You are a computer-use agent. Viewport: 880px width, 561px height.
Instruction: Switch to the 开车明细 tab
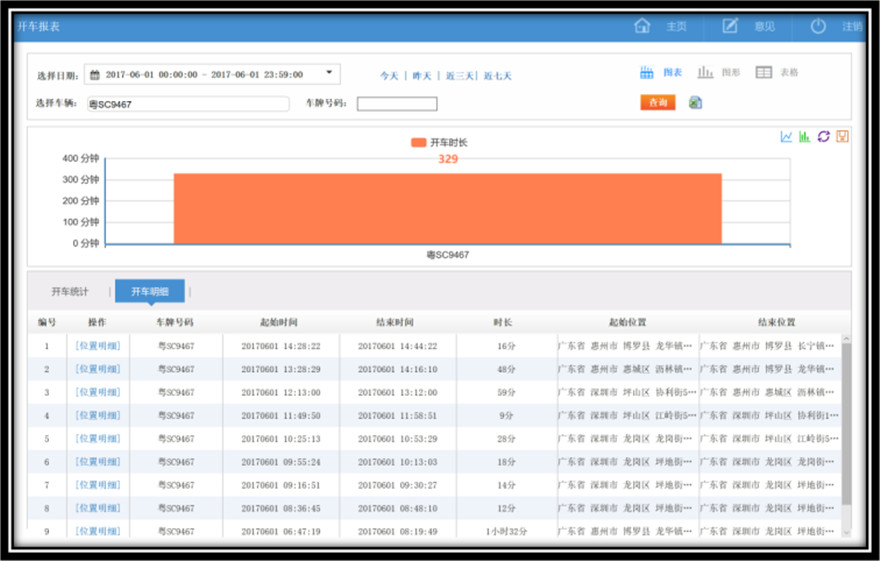150,292
